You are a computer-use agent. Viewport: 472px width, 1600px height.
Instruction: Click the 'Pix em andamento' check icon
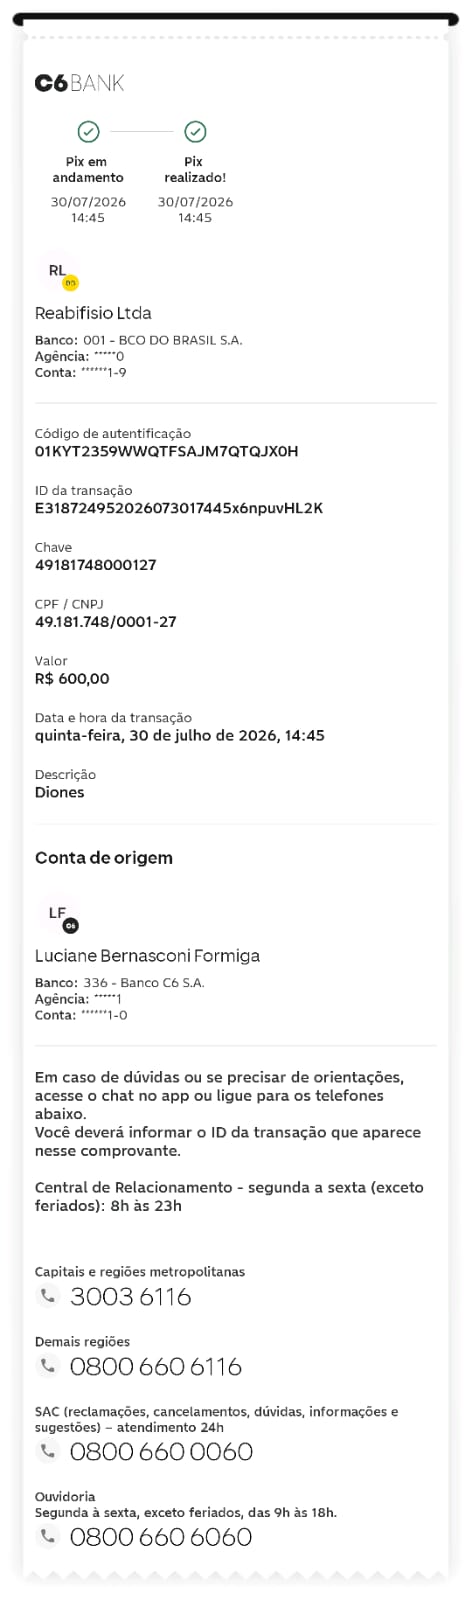(89, 131)
